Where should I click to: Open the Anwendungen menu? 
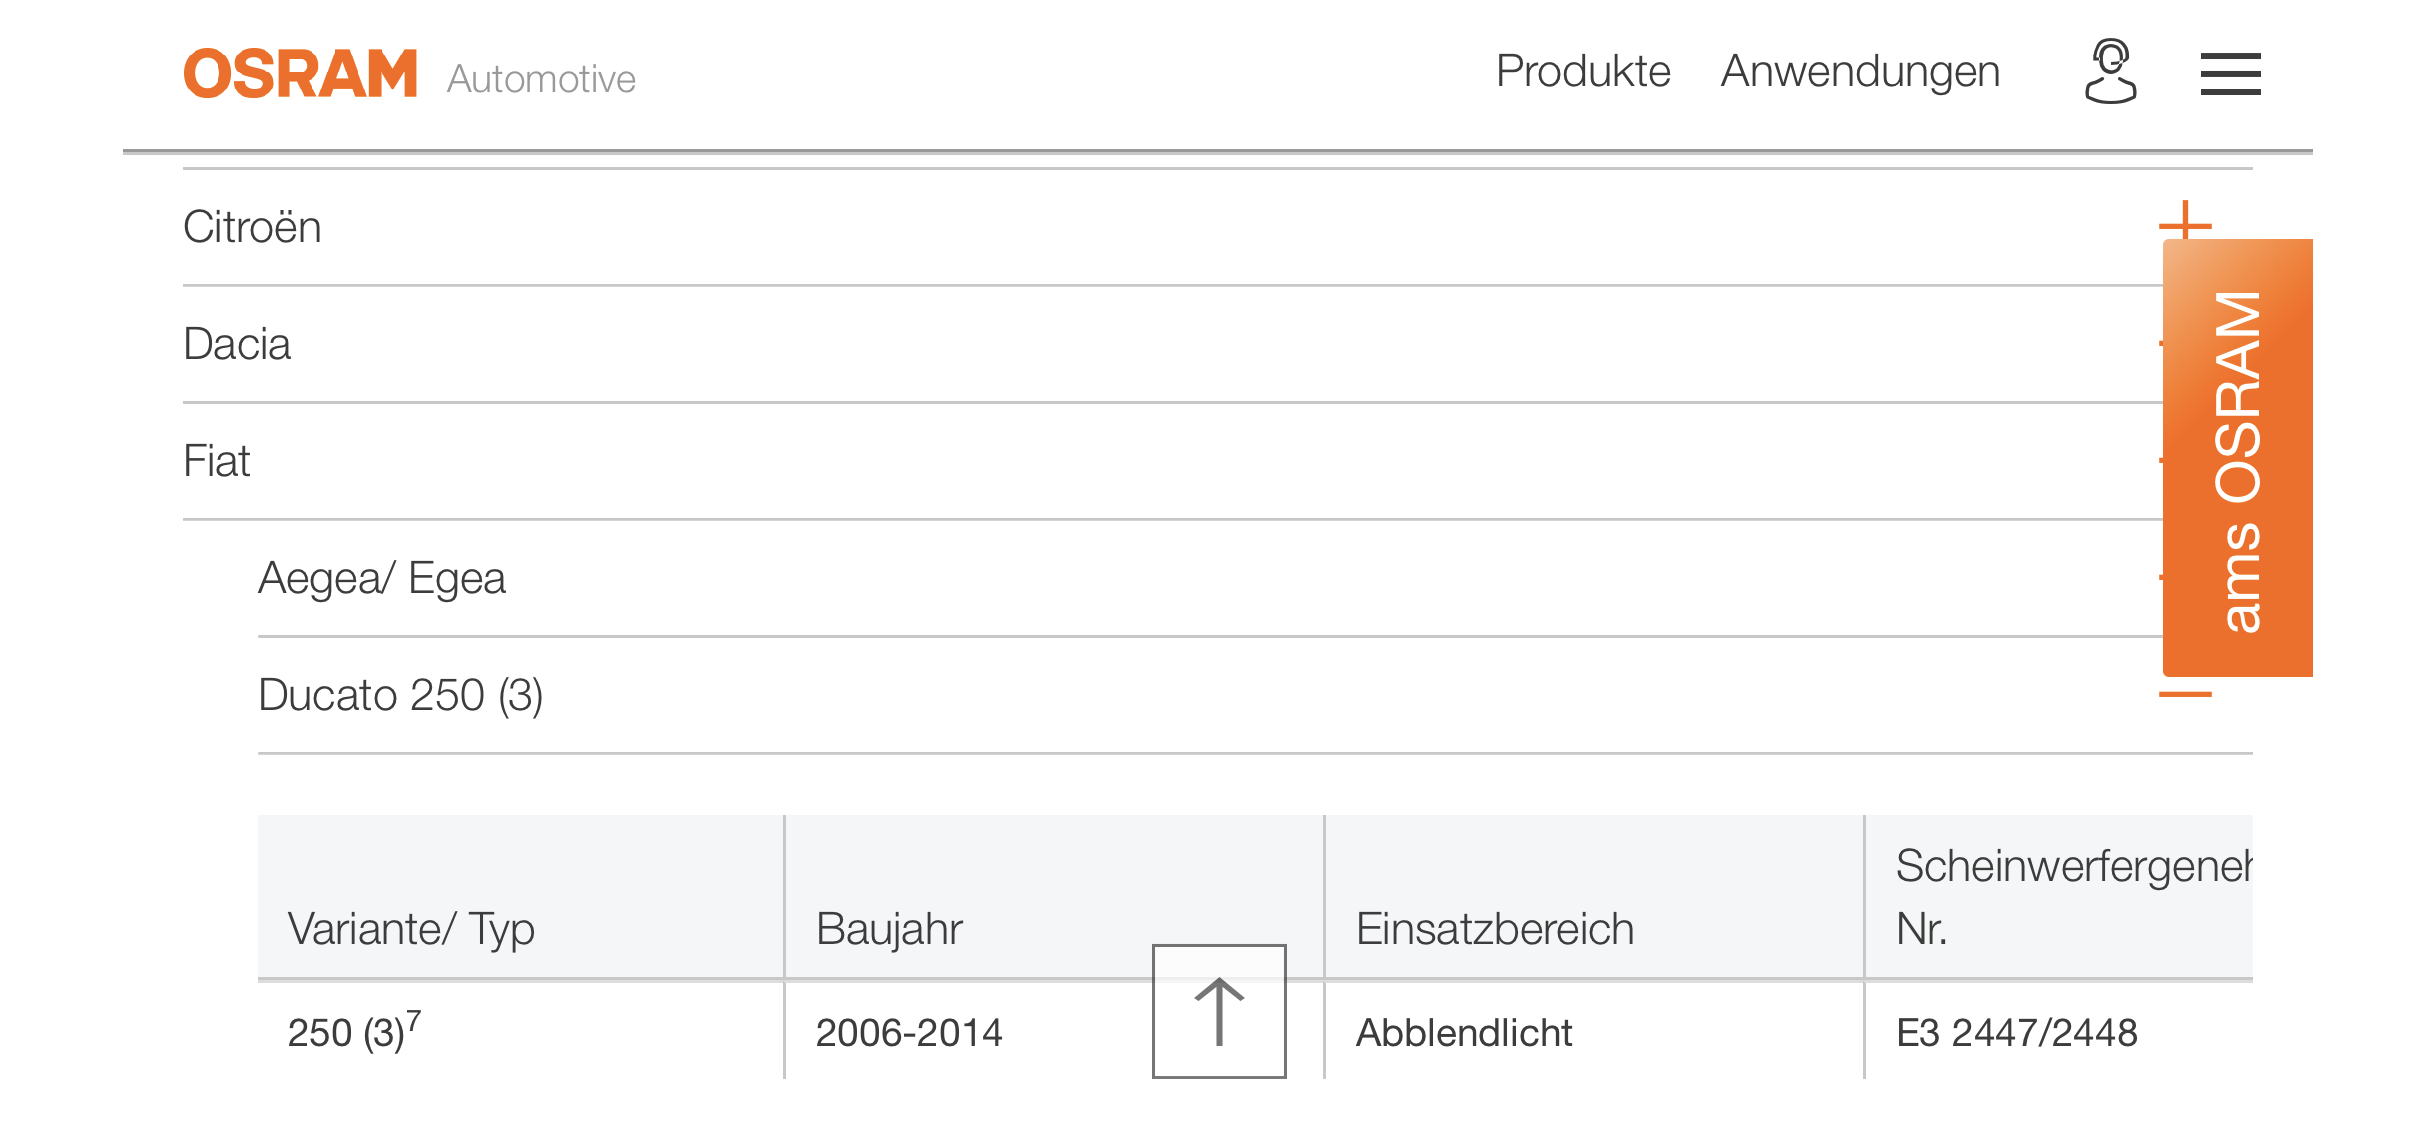tap(1860, 71)
